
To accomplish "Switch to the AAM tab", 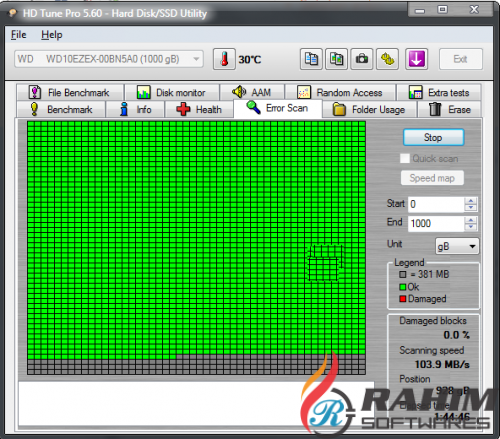I will coord(252,92).
